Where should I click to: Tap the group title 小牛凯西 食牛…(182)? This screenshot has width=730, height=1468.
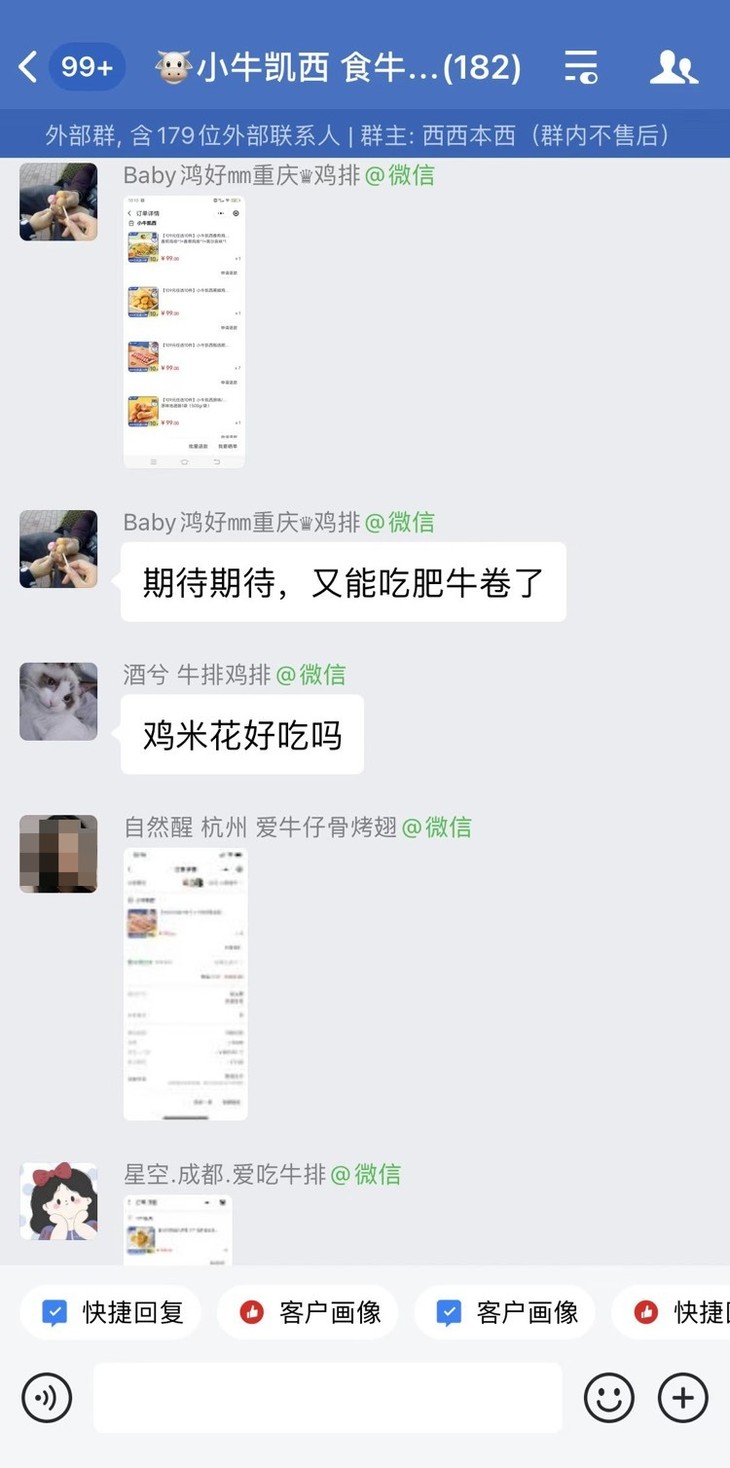pyautogui.click(x=338, y=67)
